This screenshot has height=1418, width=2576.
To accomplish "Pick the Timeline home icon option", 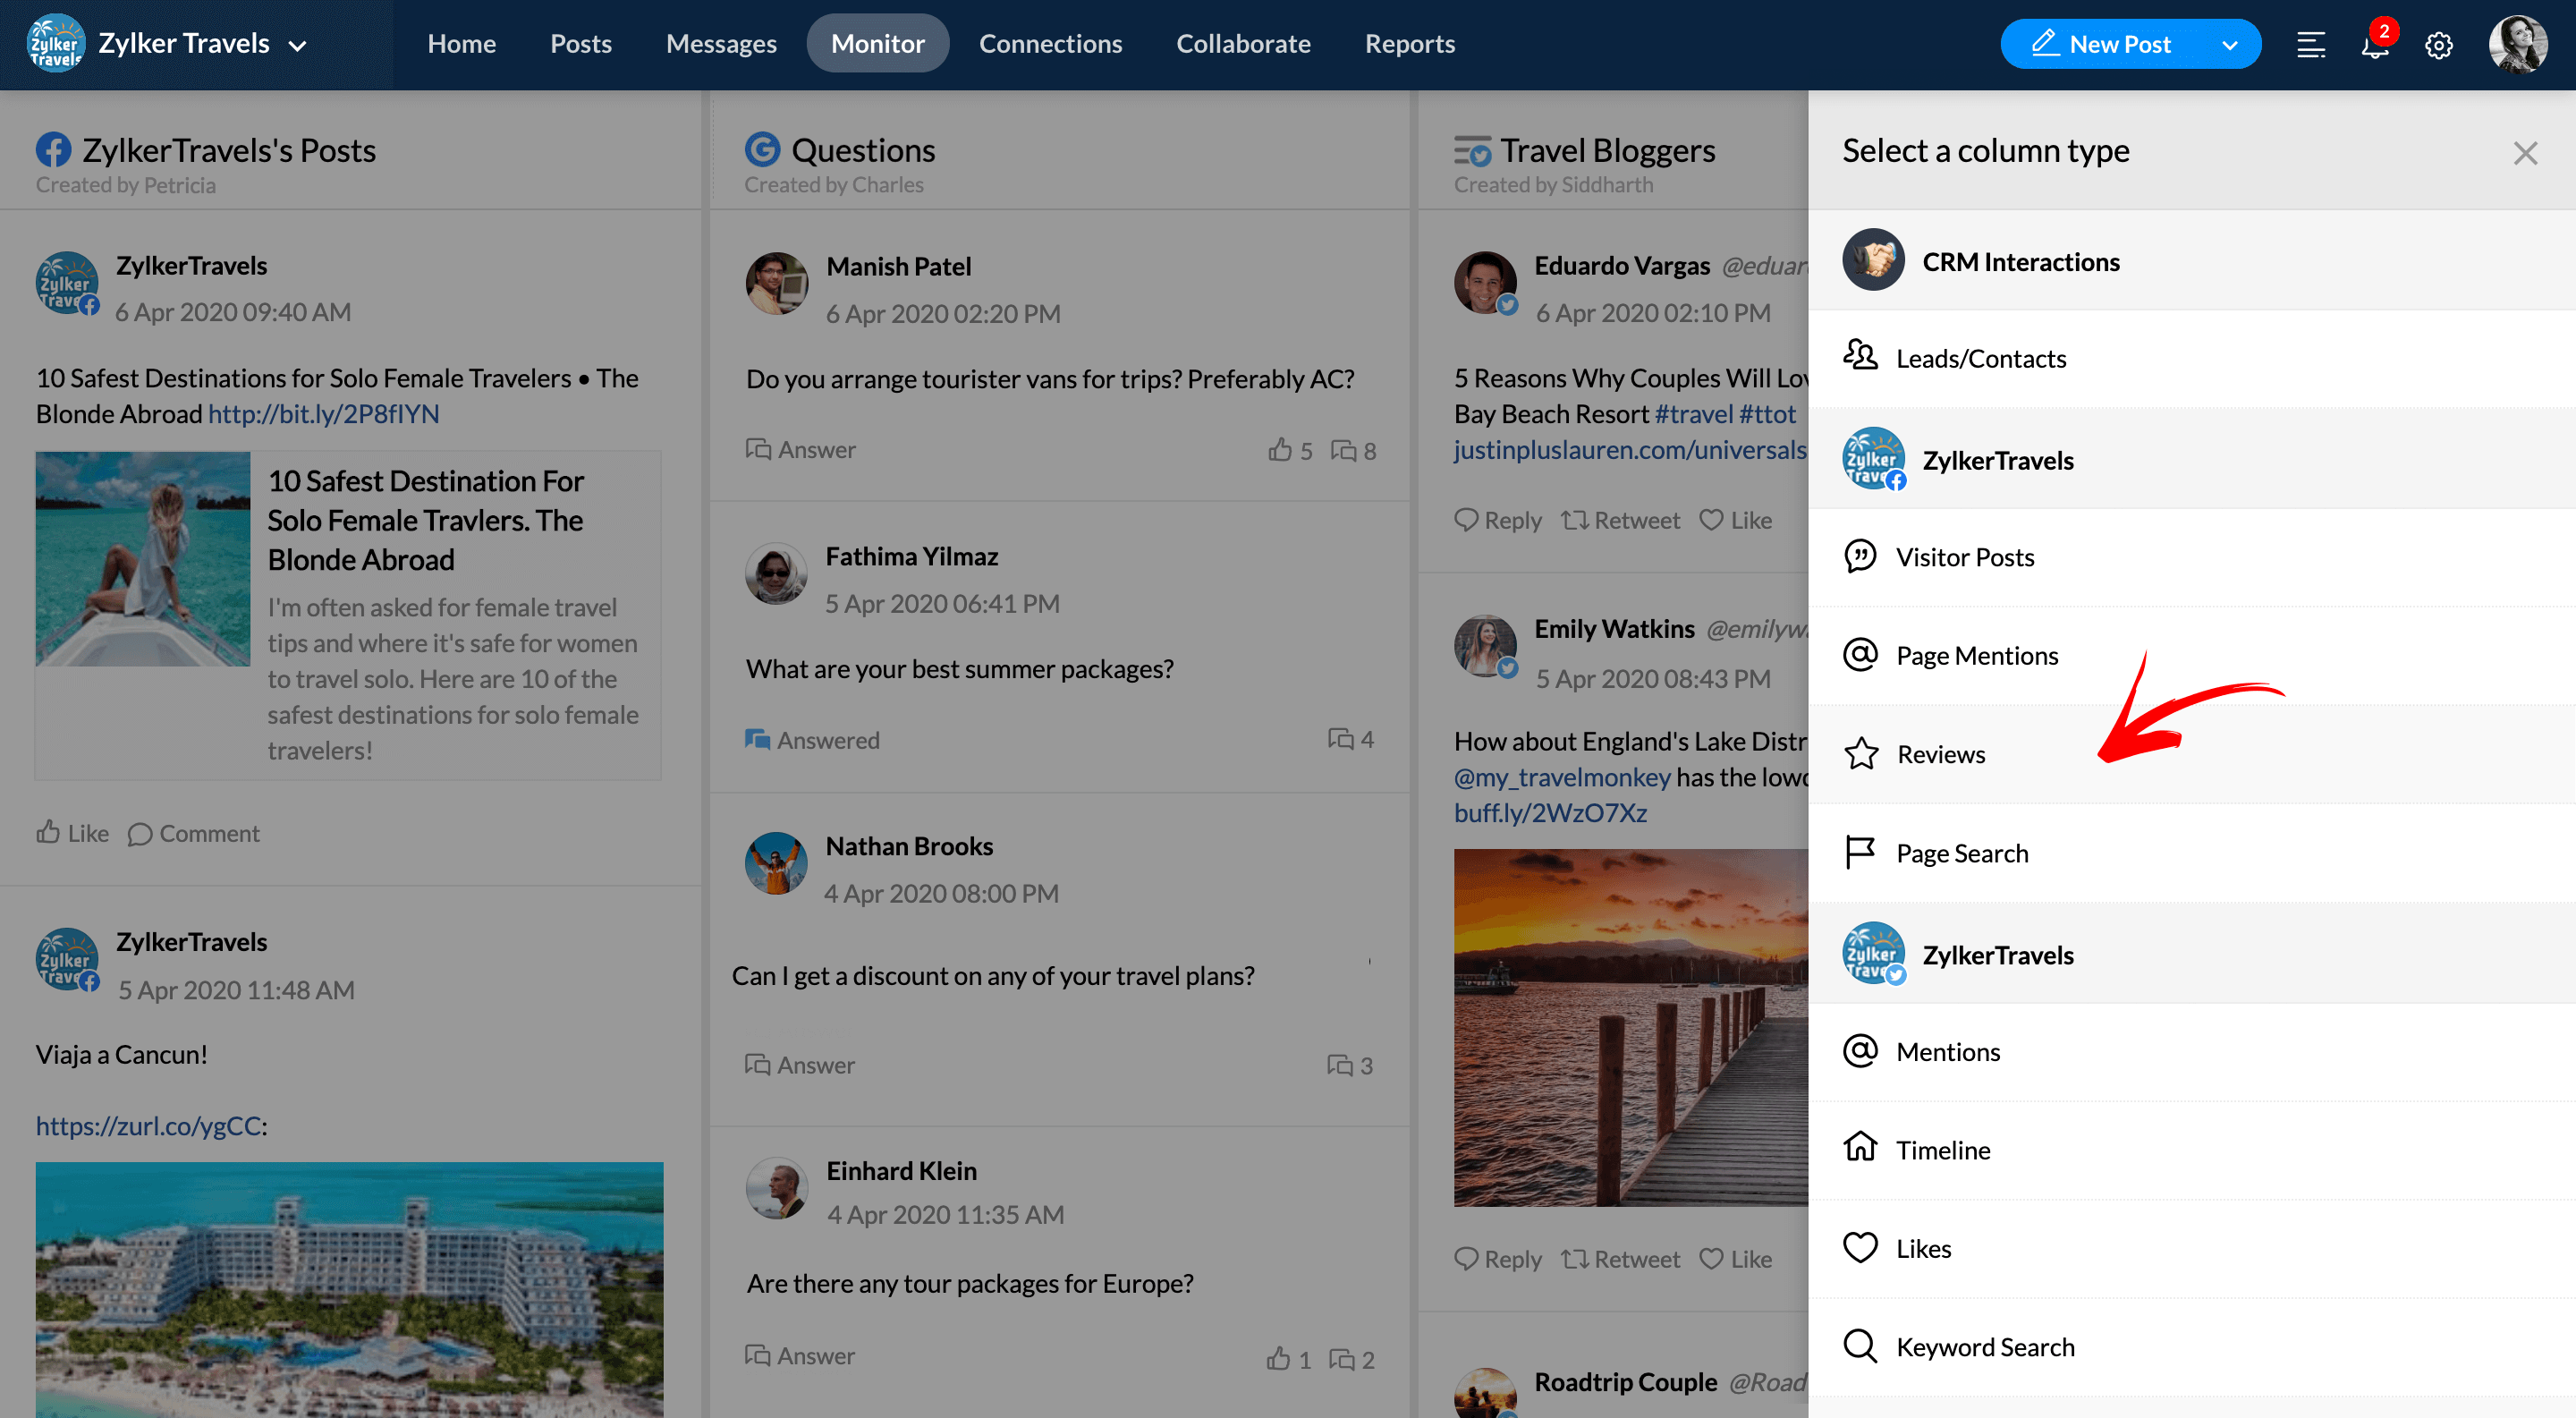I will pos(1942,1150).
